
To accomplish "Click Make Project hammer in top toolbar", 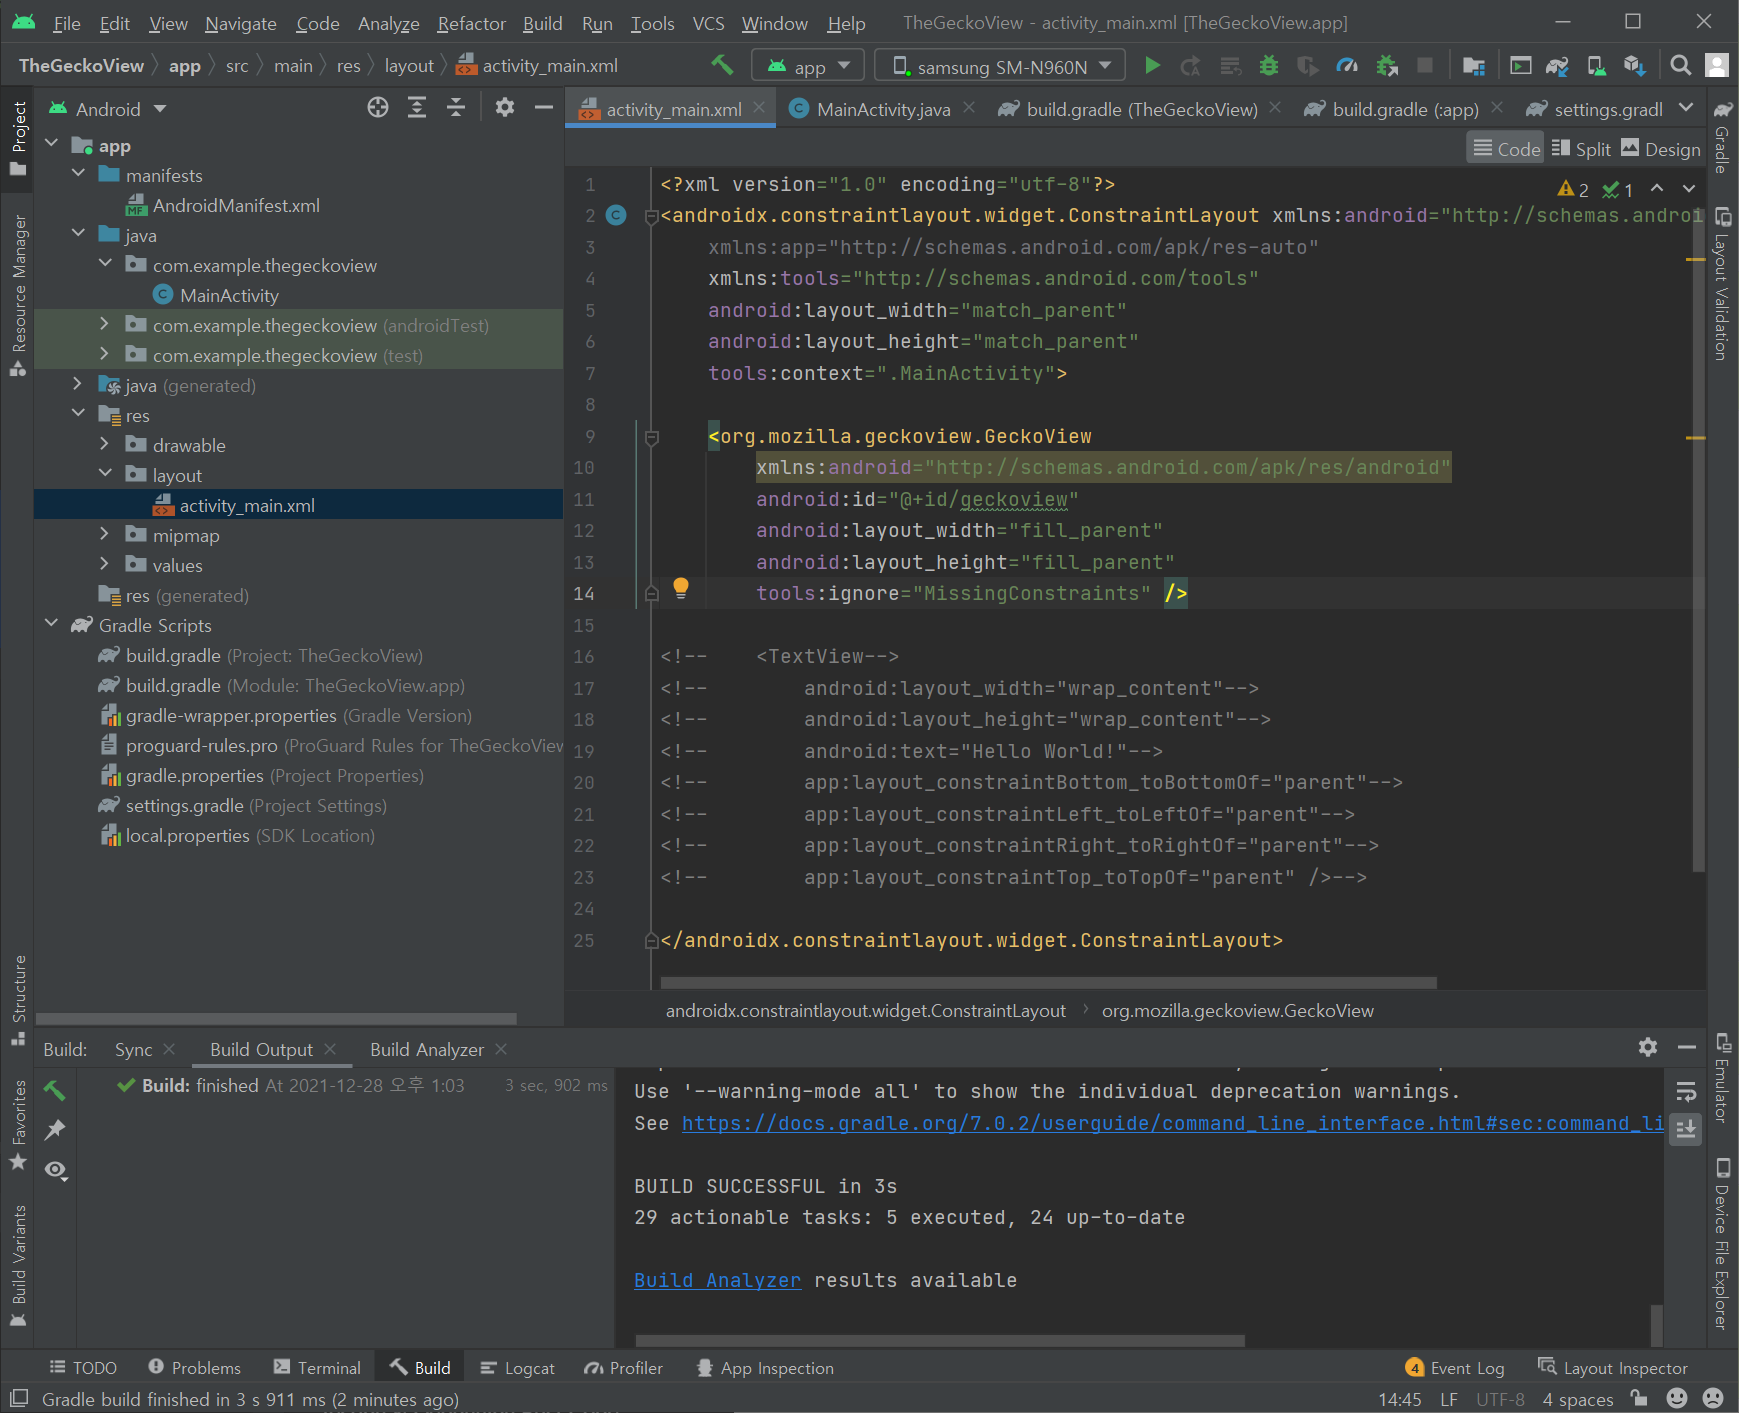I will (722, 66).
